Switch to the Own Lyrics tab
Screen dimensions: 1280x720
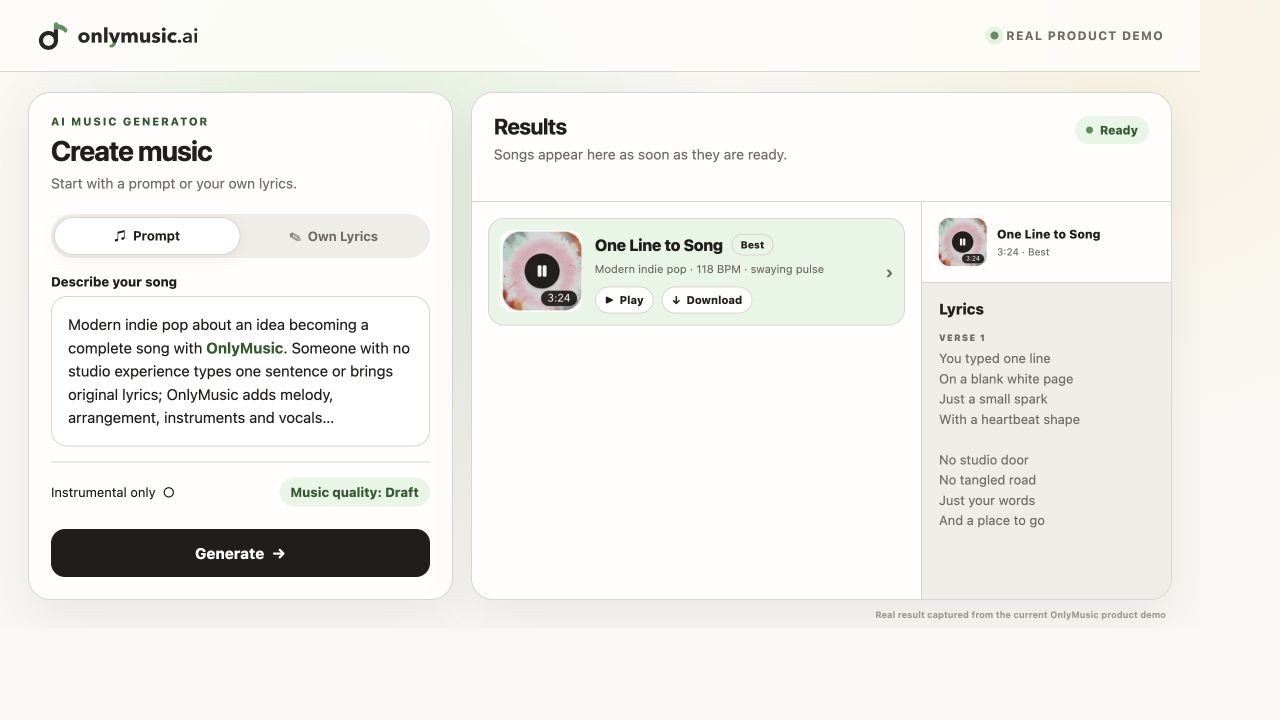(x=334, y=236)
